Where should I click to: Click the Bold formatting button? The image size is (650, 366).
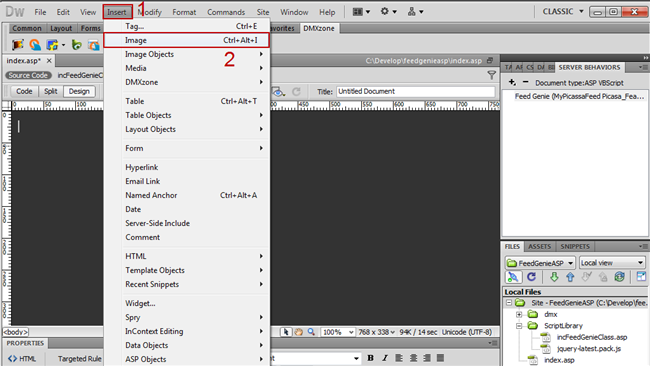tap(370, 358)
